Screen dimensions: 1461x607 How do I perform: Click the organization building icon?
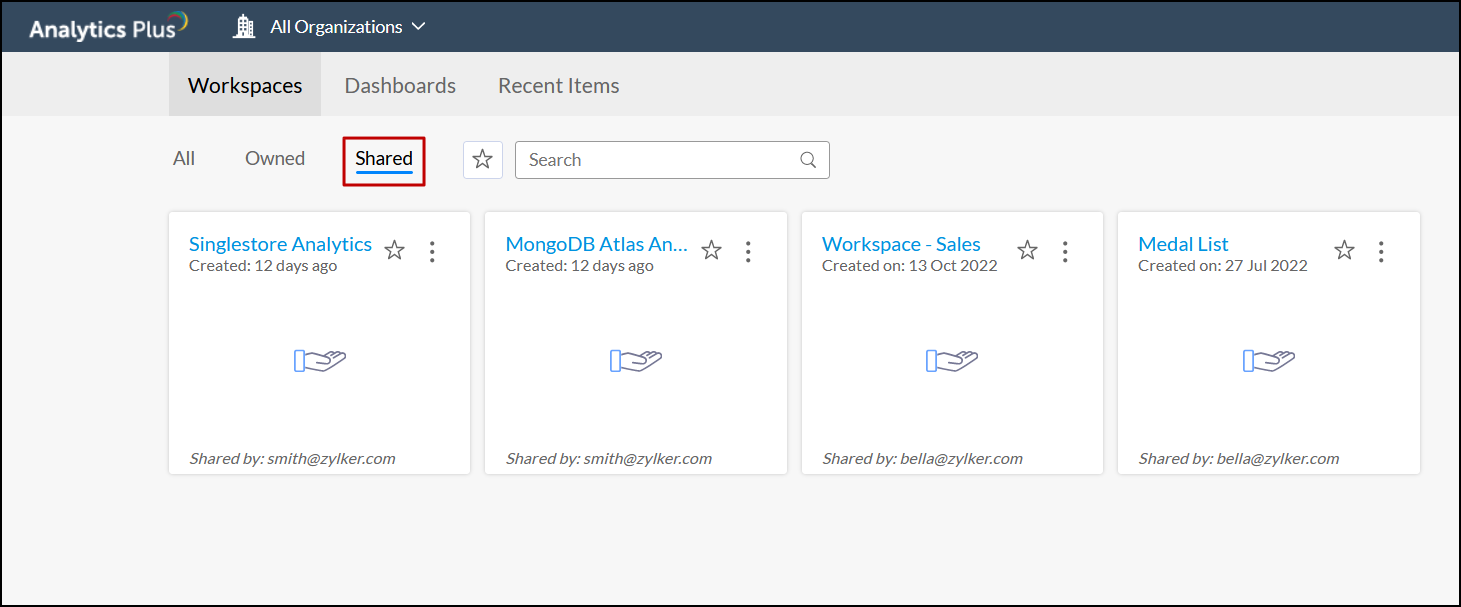point(244,27)
